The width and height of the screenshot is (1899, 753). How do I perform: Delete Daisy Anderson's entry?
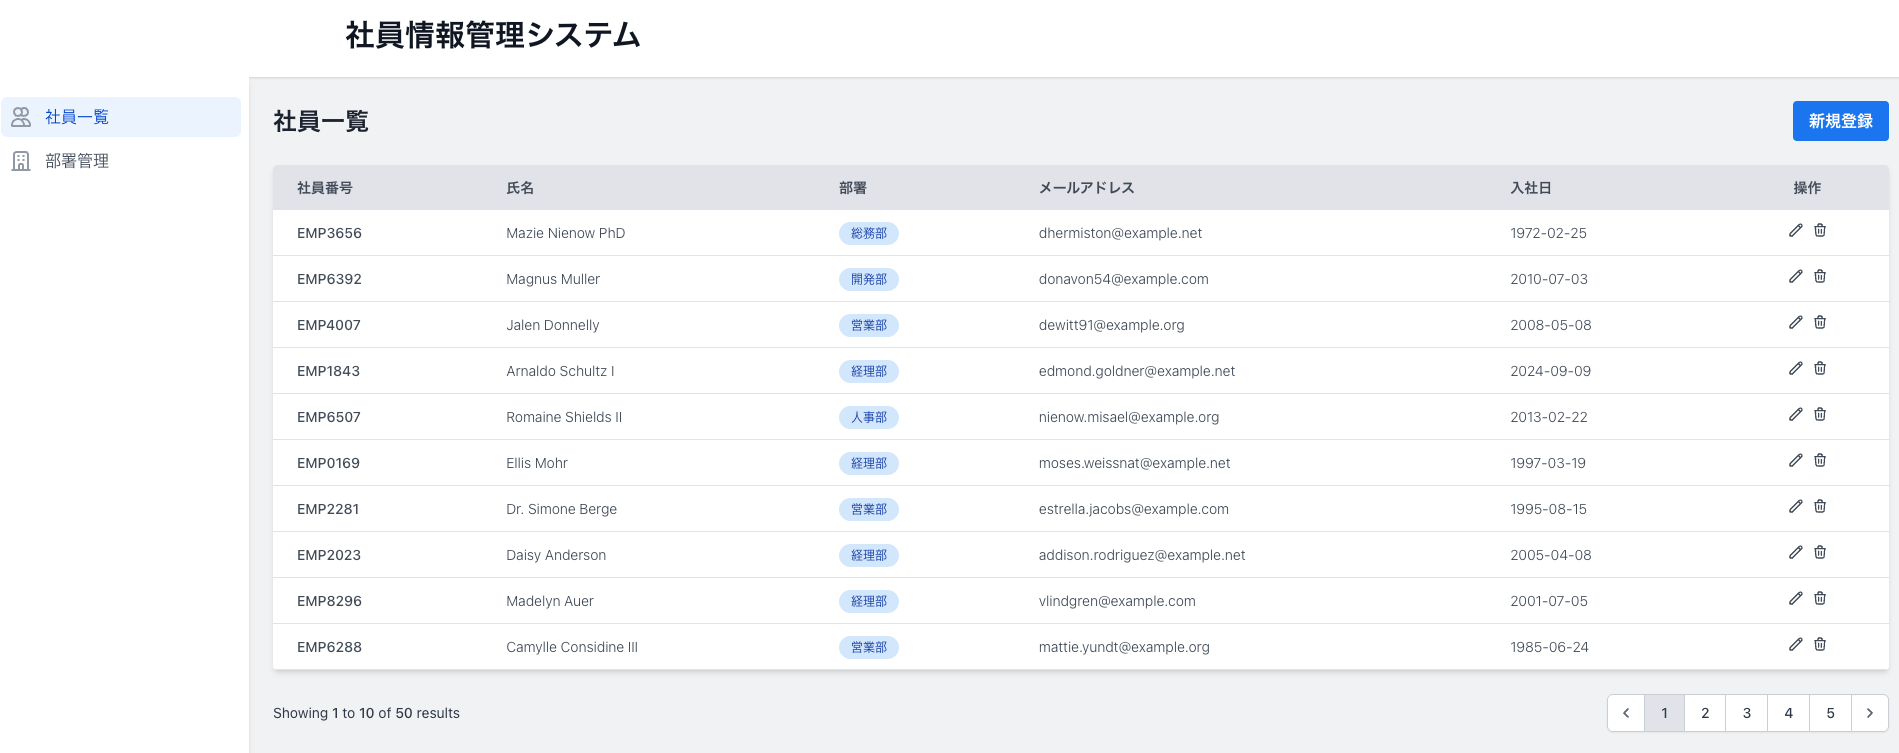1820,553
